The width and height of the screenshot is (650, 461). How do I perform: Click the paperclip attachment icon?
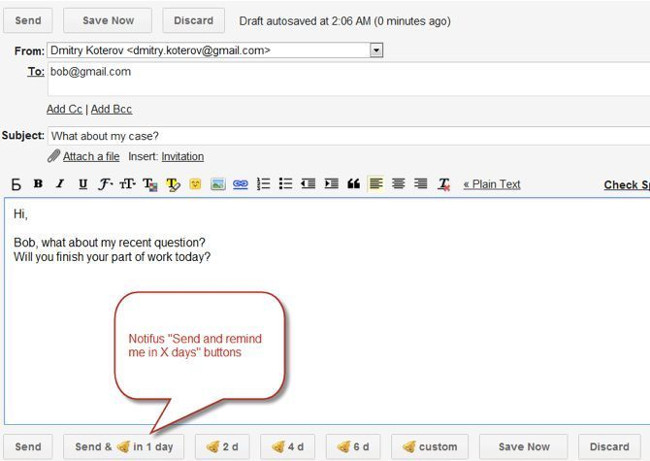pyautogui.click(x=53, y=156)
